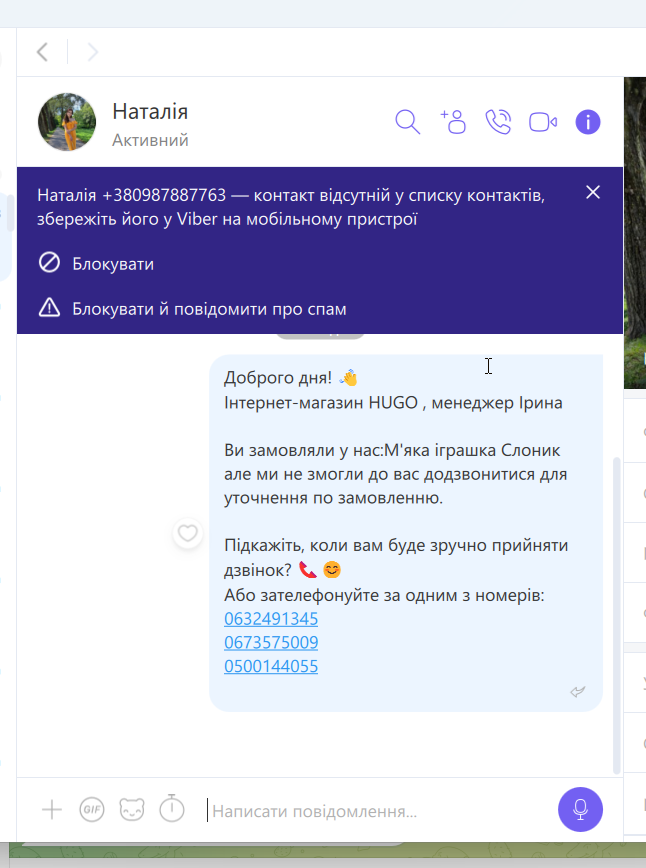Screen dimensions: 646x868
Task: Click the message text Інтернет-магазин HUGO
Action: point(321,402)
